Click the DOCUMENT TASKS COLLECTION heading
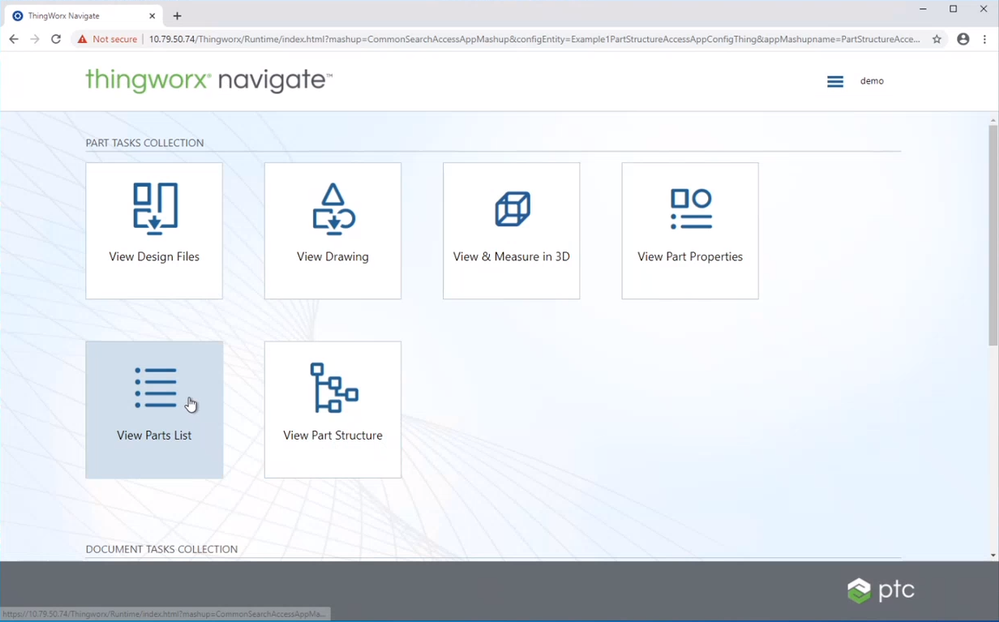The image size is (999, 622). 162,549
